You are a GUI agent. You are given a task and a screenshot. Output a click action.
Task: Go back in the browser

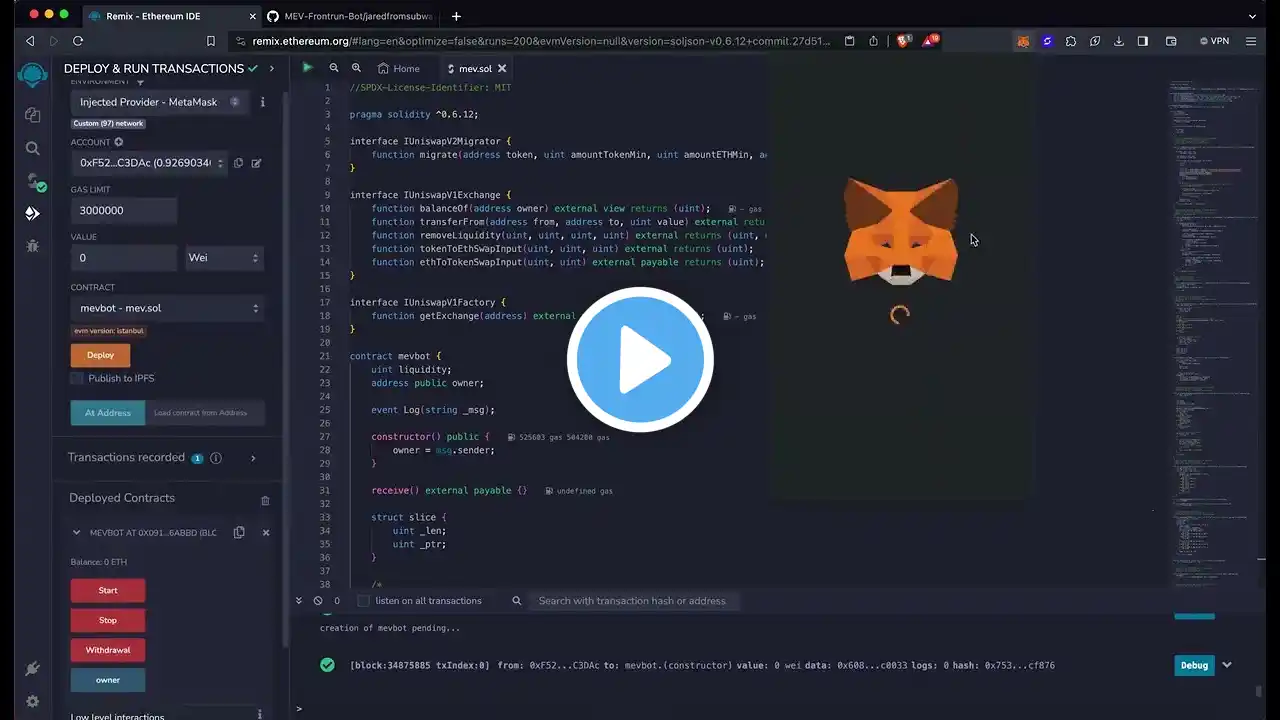(x=30, y=41)
